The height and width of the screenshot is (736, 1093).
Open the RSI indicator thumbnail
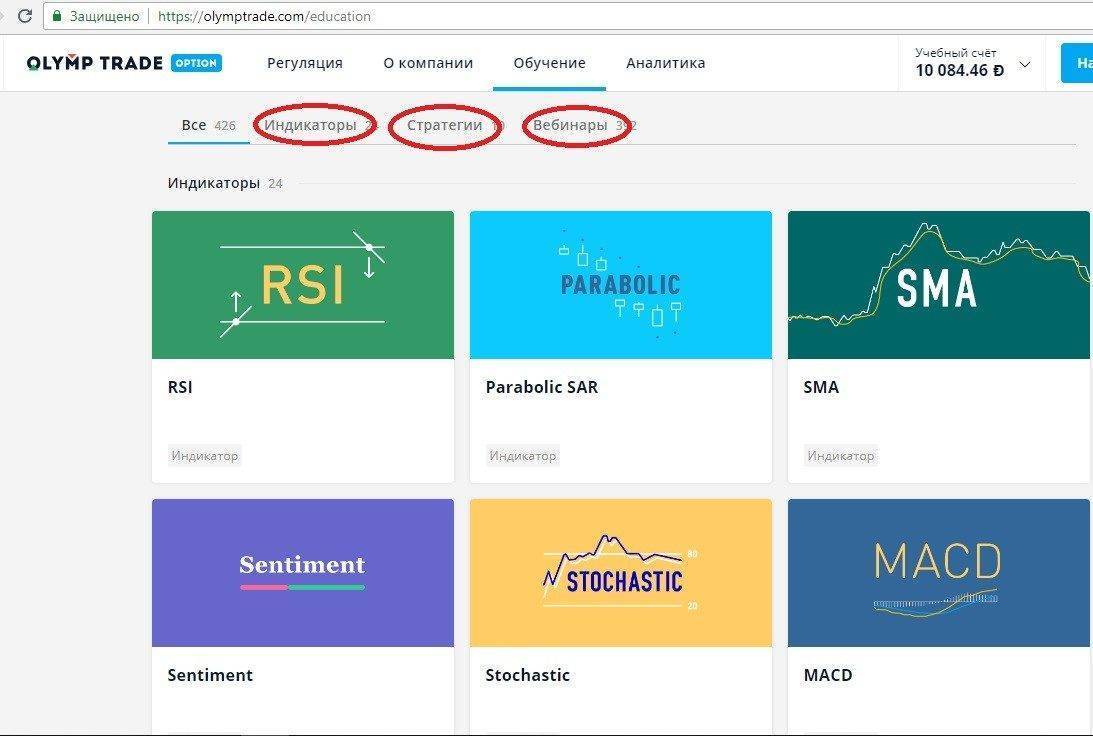[x=302, y=285]
